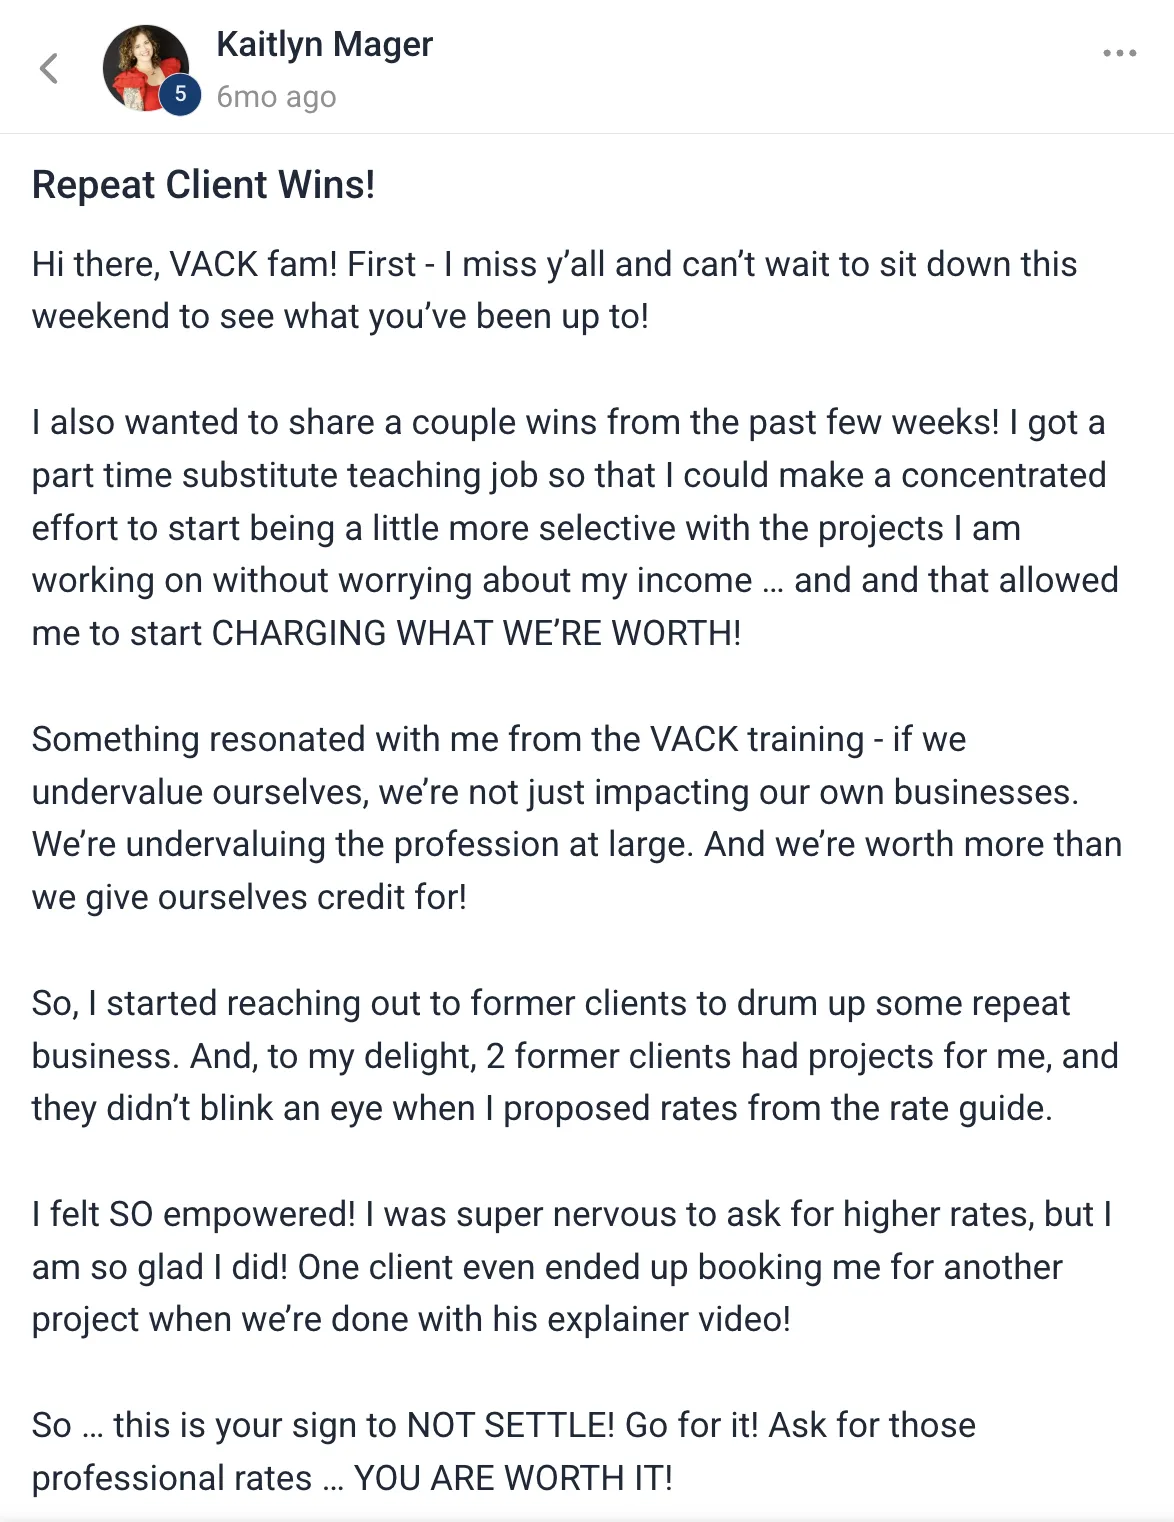This screenshot has width=1174, height=1522.
Task: Click the final paragraph starting So ... this is your sign
Action: (x=504, y=1451)
